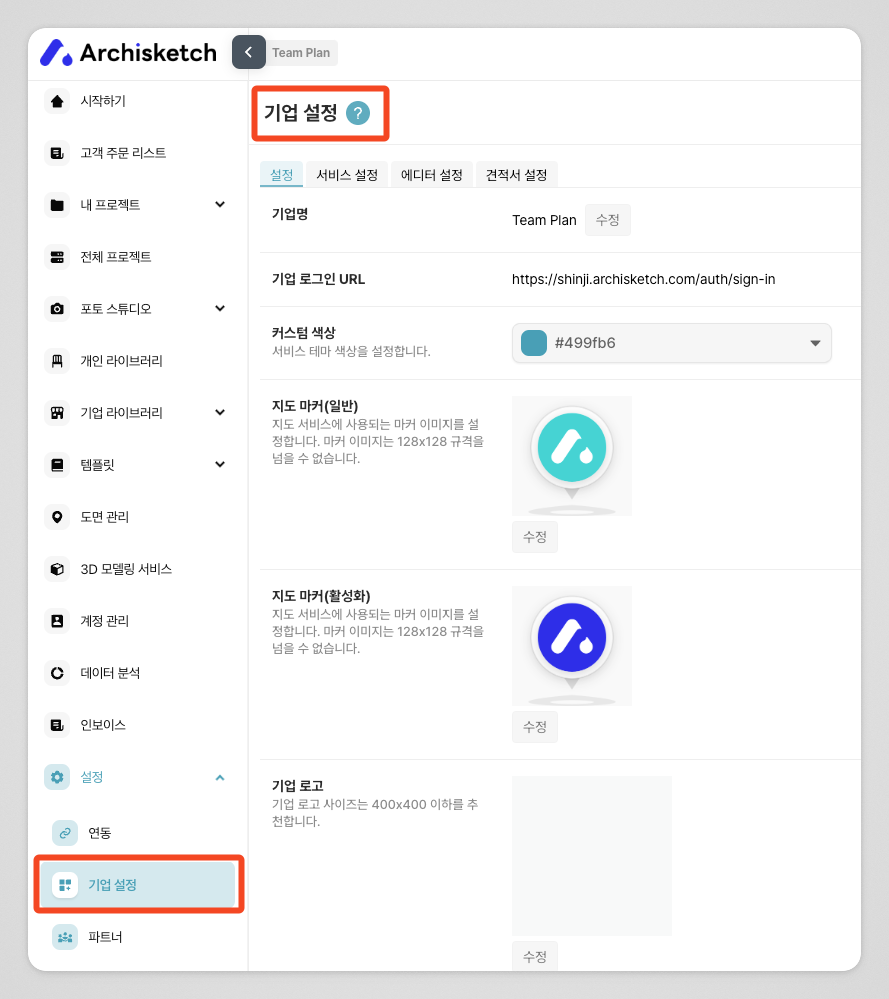Click the chart icon for 데이터 분석
The width and height of the screenshot is (889, 999).
tap(57, 673)
